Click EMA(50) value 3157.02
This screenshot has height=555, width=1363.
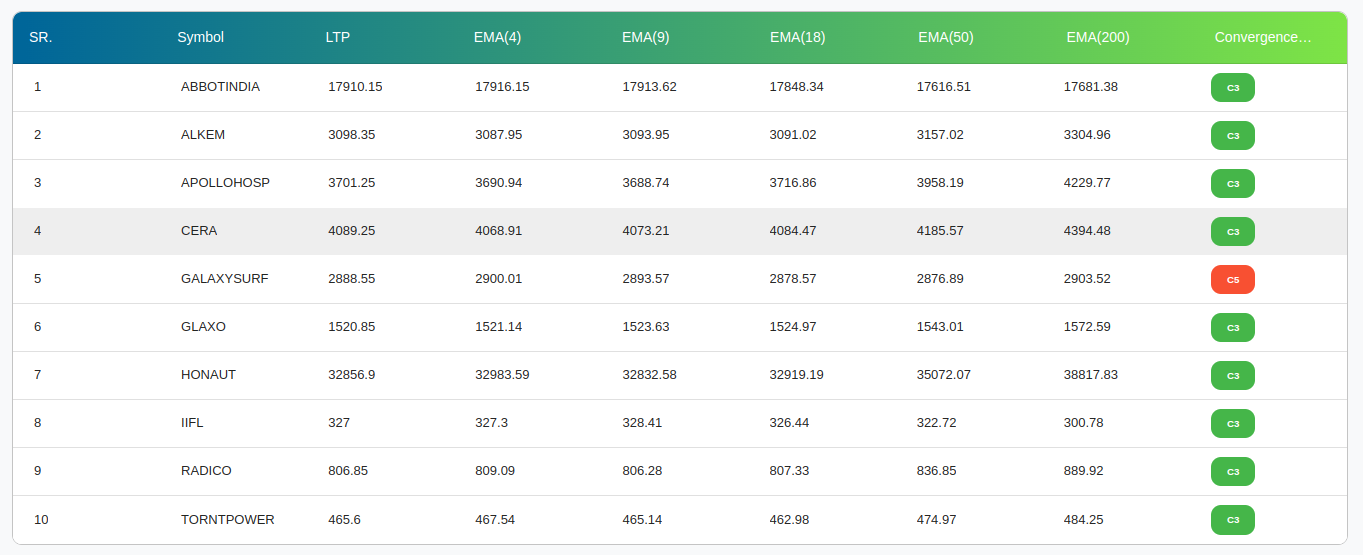[941, 135]
